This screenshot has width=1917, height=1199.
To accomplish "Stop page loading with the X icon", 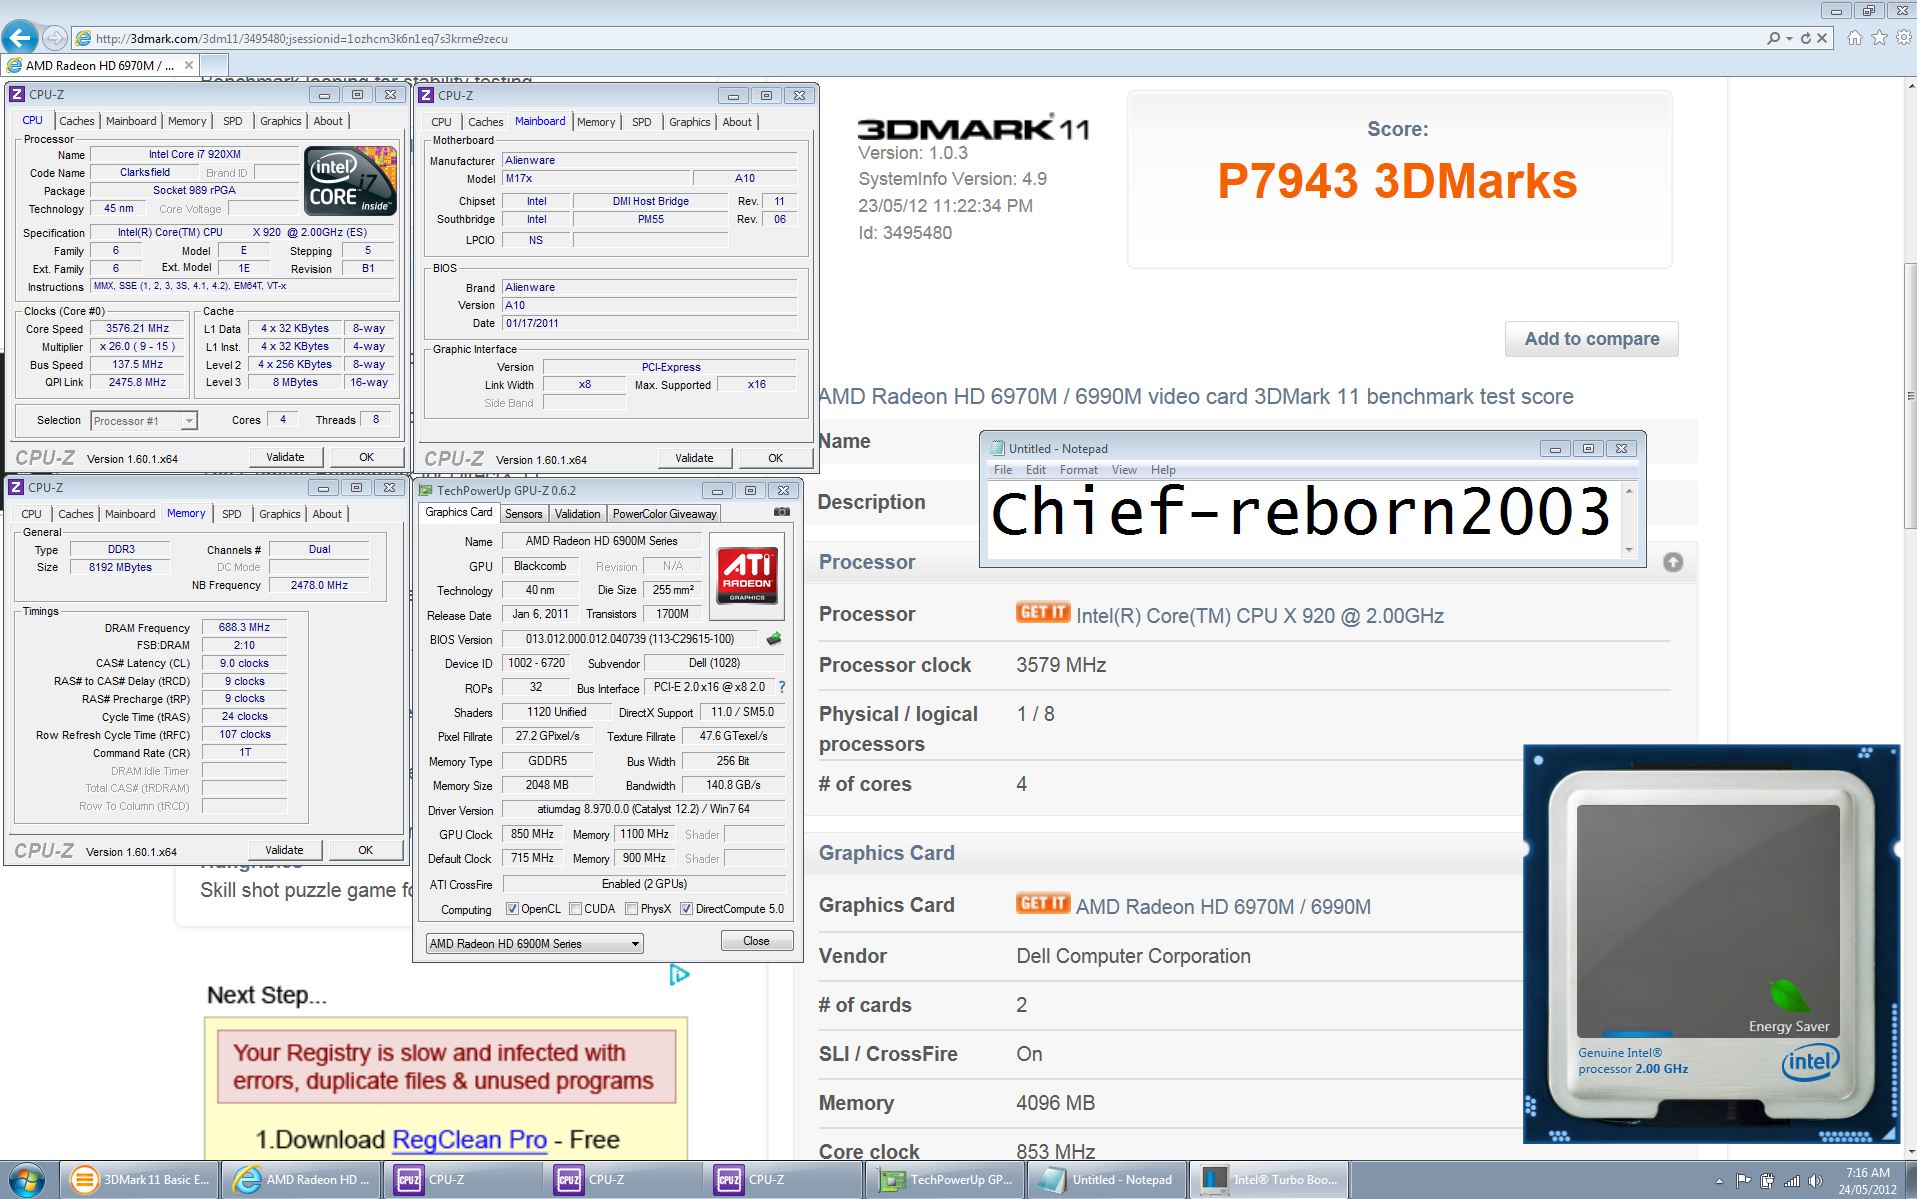I will (x=1822, y=38).
